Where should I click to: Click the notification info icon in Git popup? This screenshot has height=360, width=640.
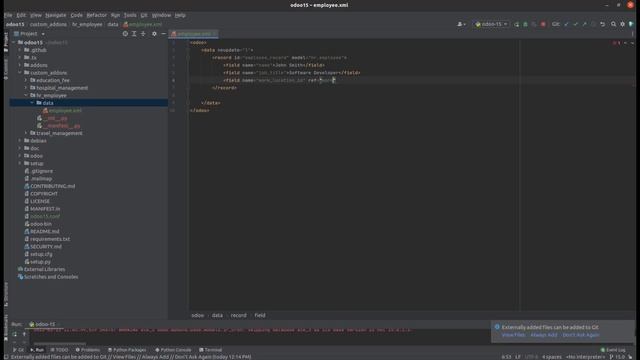497,327
